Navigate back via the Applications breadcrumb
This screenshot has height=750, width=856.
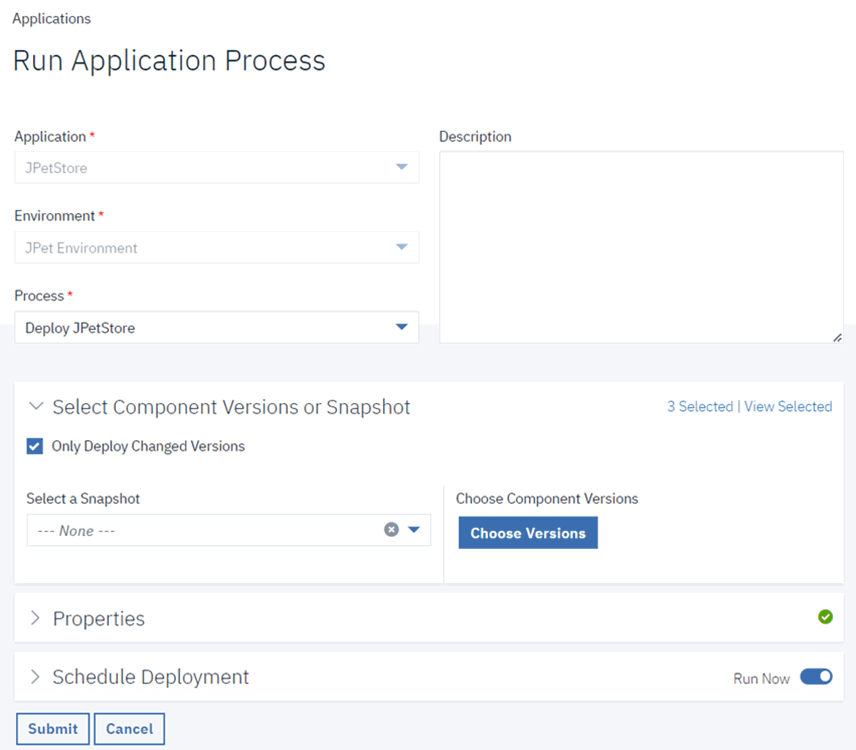pos(51,18)
